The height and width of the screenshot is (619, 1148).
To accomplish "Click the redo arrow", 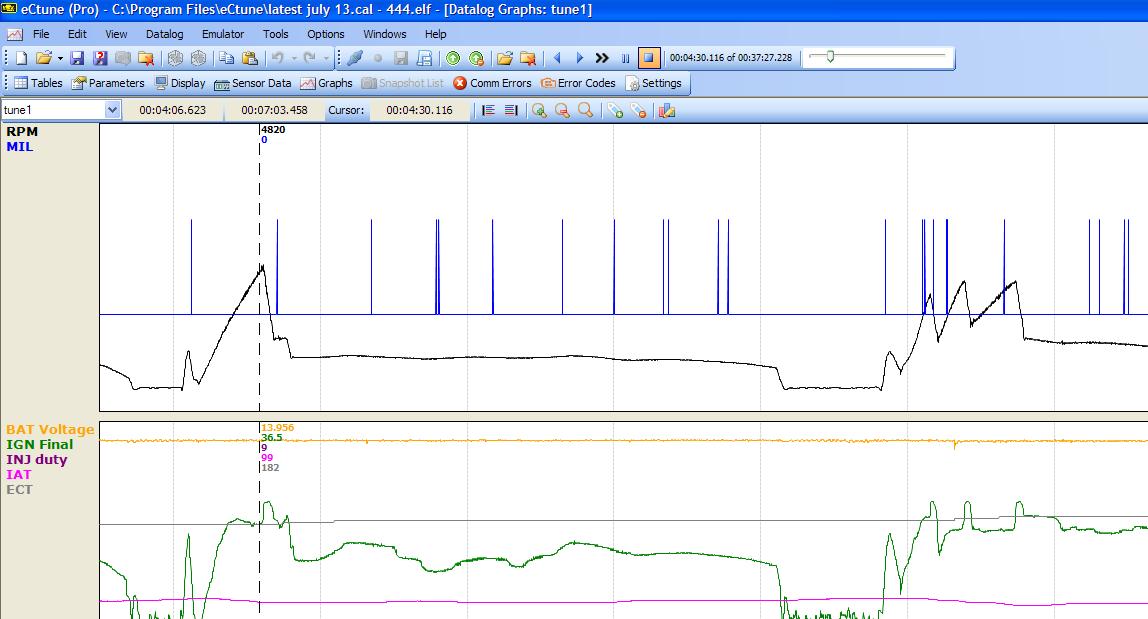I will (309, 58).
